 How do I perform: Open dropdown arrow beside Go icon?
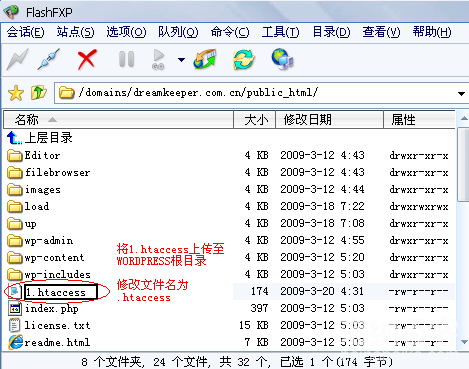click(x=181, y=60)
